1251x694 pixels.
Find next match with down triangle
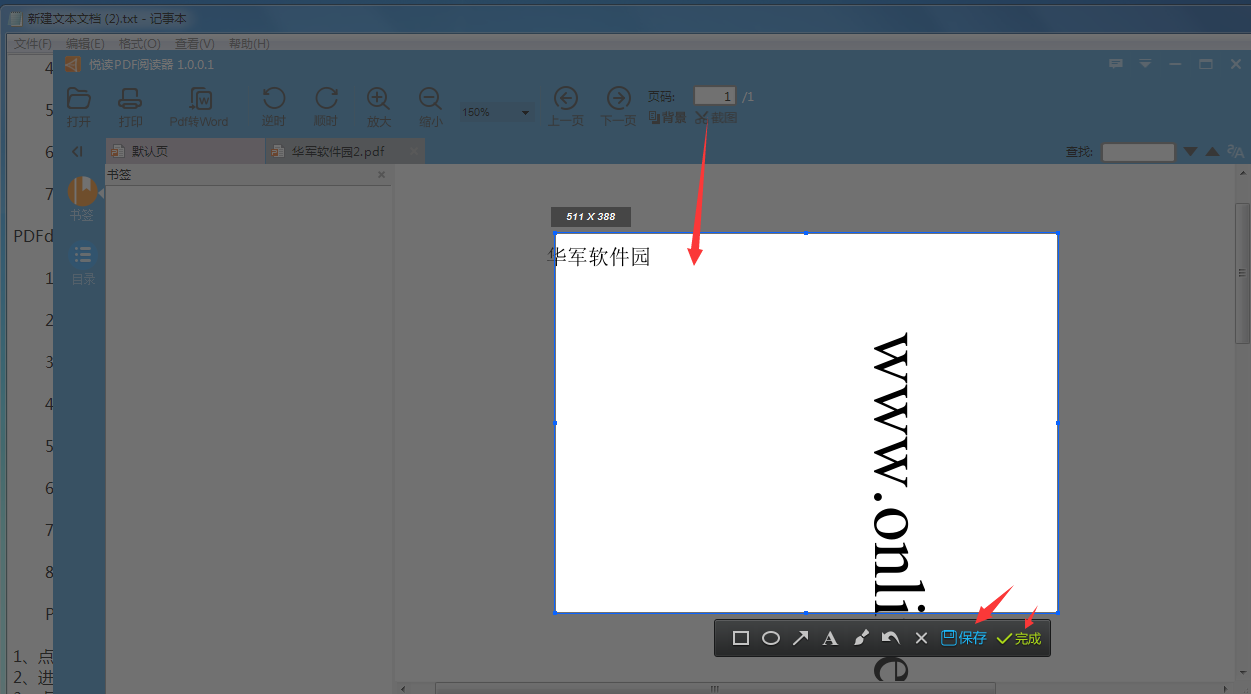pyautogui.click(x=1190, y=152)
